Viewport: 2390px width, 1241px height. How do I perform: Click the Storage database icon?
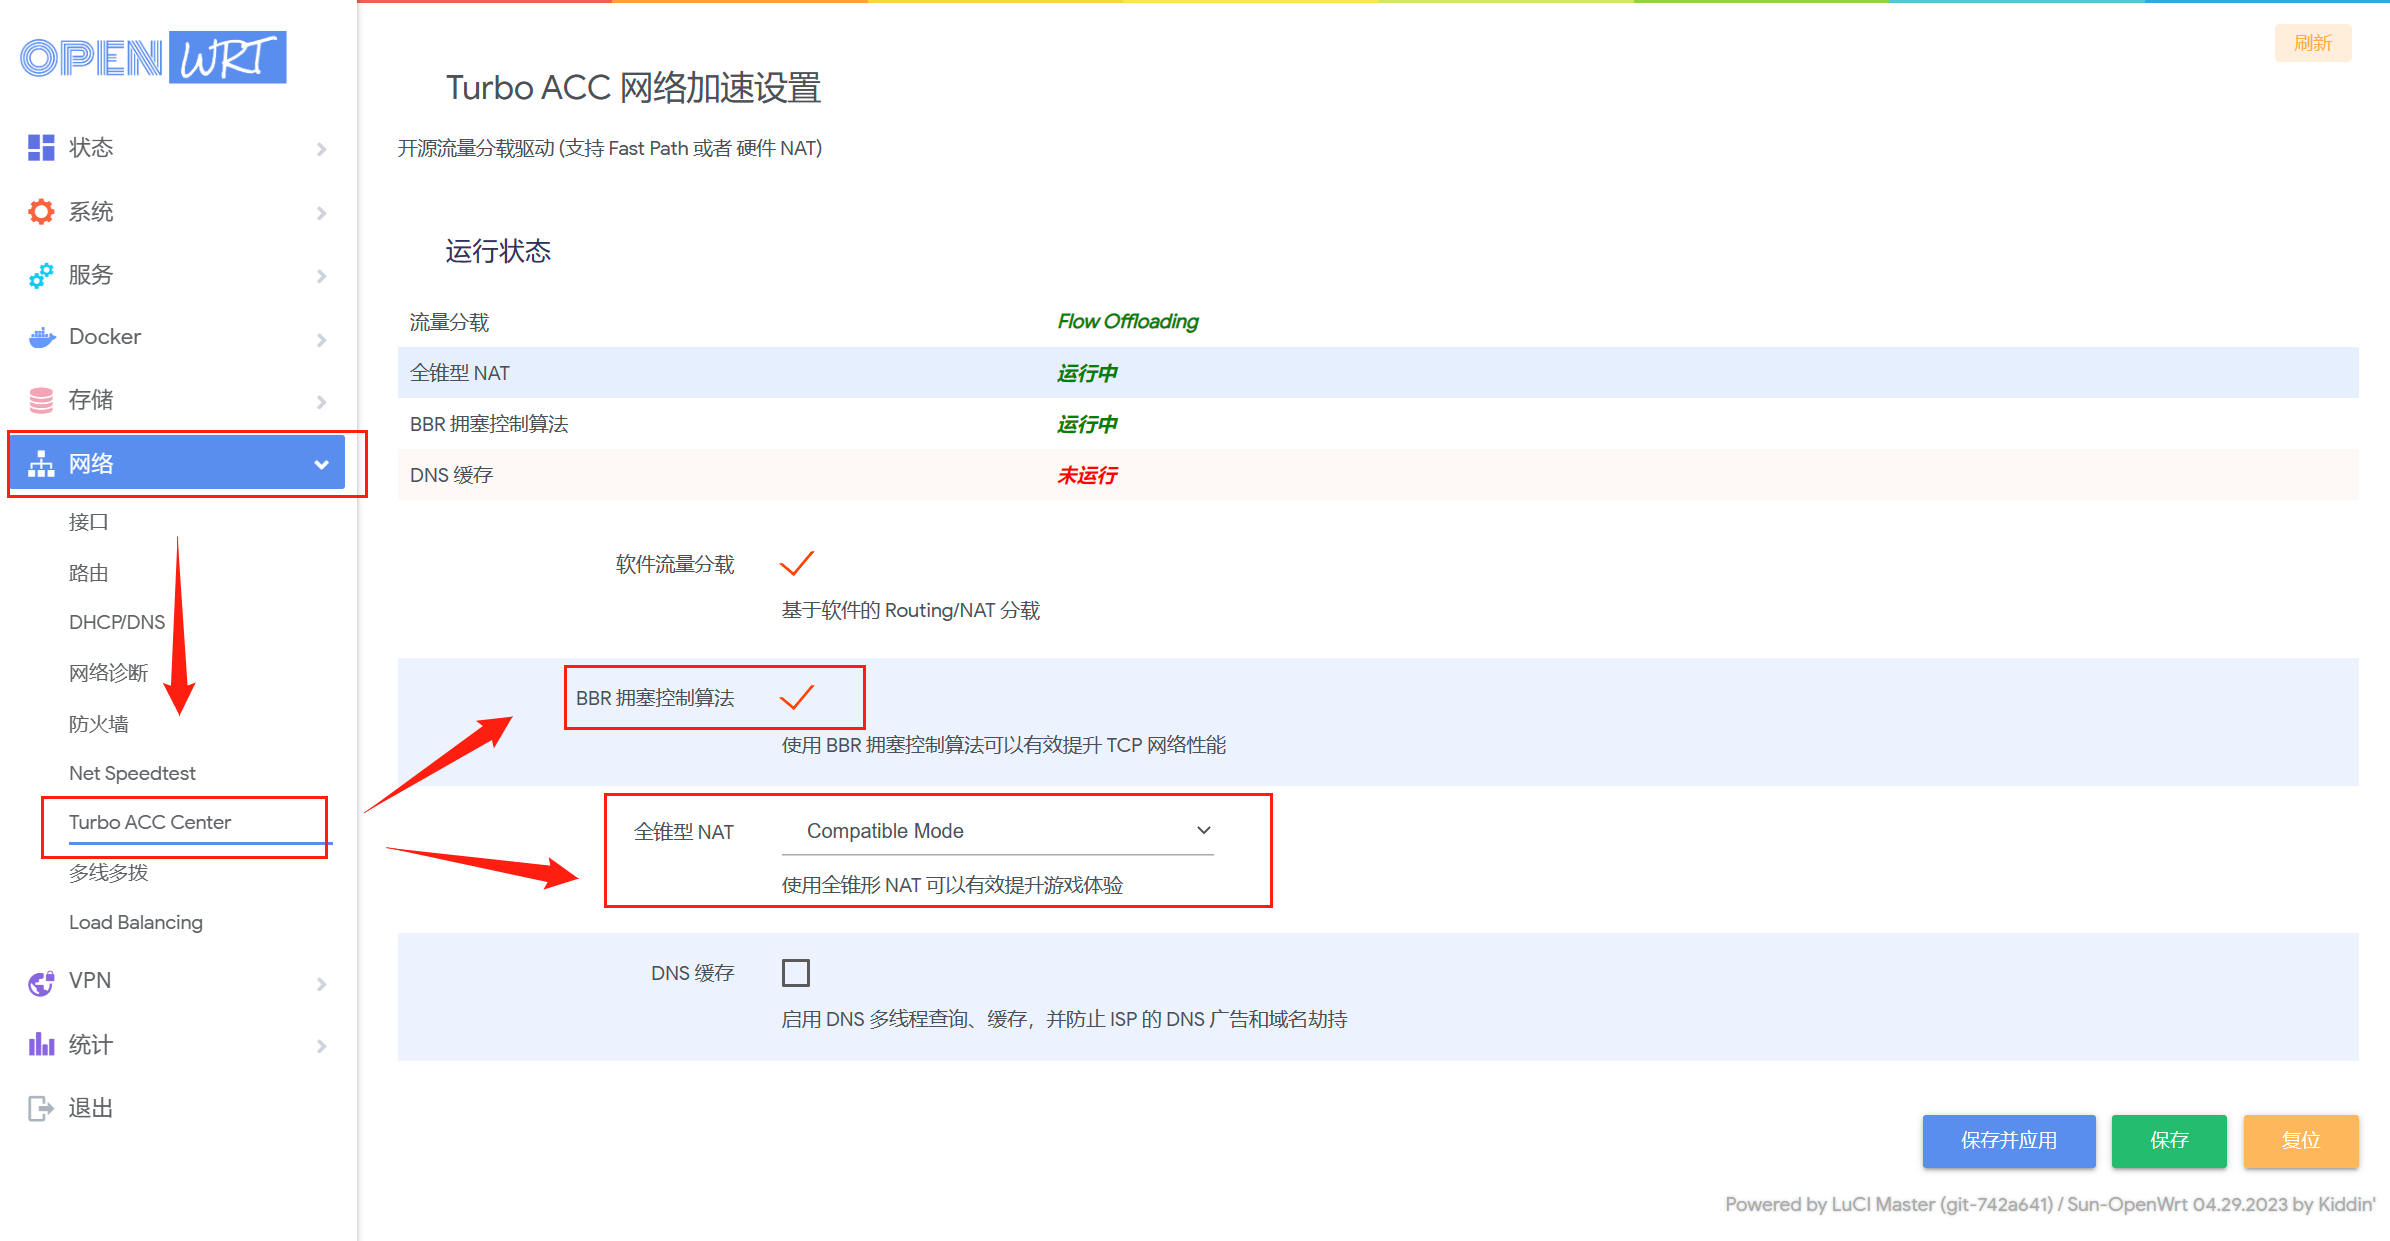[x=41, y=401]
